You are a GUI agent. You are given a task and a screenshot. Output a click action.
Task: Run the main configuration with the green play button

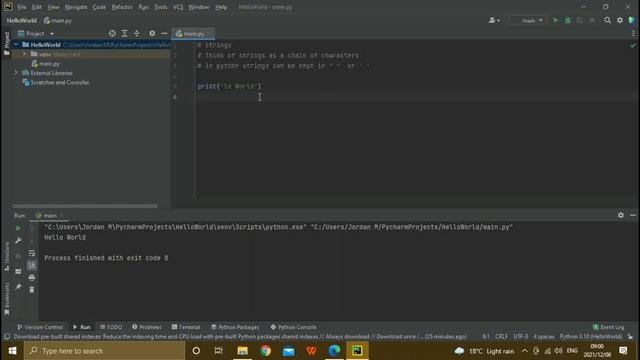pos(555,20)
